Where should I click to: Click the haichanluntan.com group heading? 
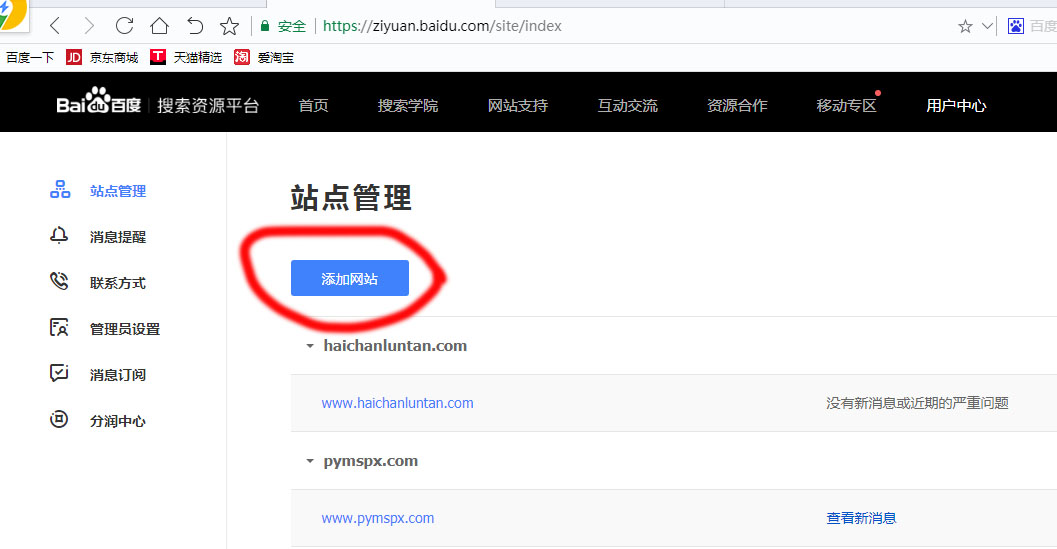[x=395, y=346]
